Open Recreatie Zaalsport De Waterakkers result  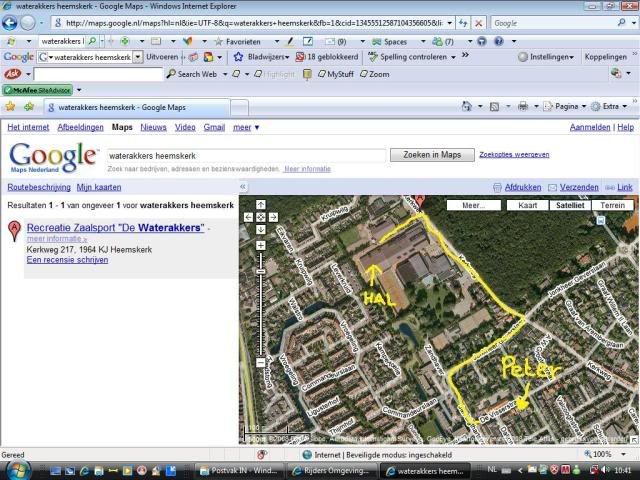(116, 228)
